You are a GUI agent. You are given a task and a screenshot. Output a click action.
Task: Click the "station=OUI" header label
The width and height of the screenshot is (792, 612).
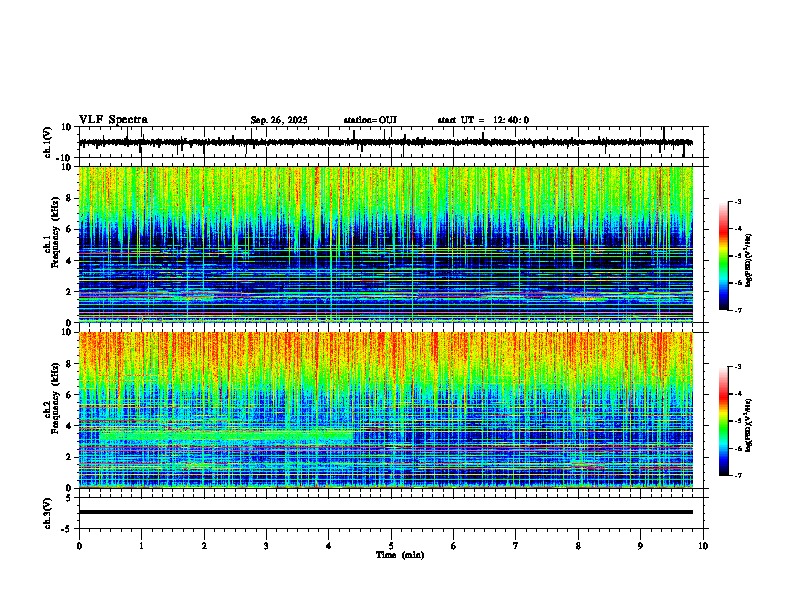pos(370,120)
